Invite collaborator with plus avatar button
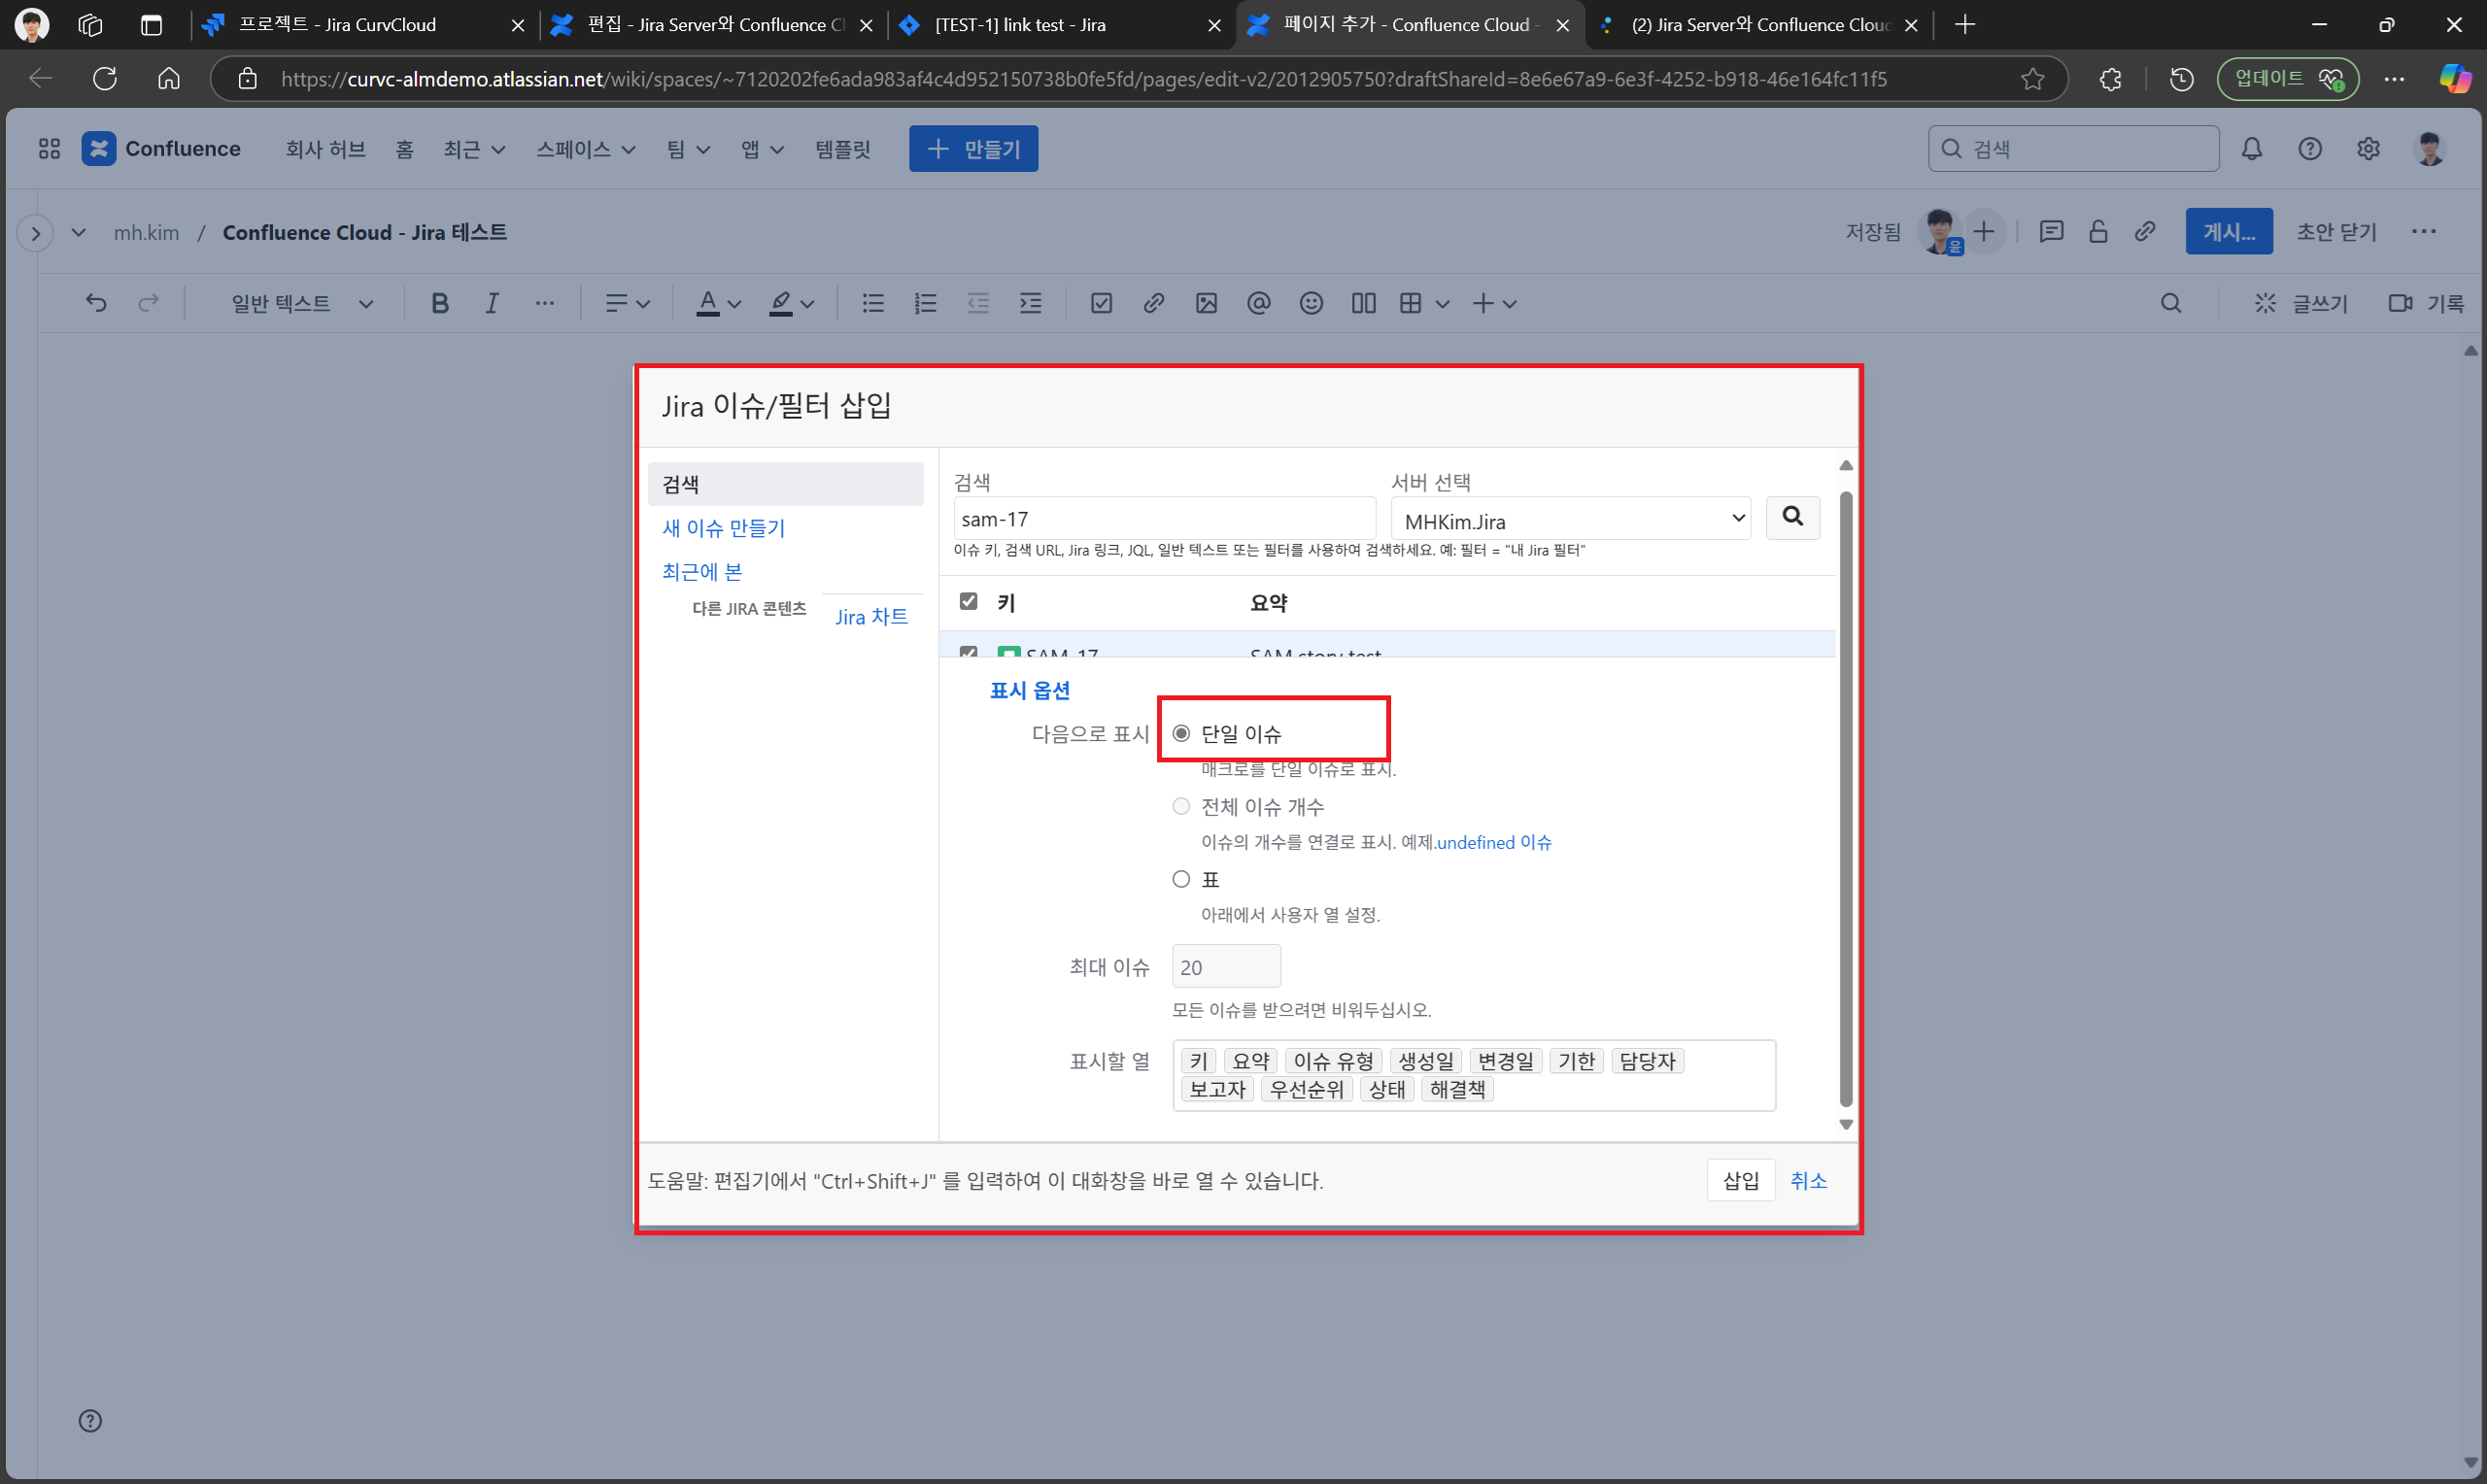2487x1484 pixels. (x=1984, y=232)
